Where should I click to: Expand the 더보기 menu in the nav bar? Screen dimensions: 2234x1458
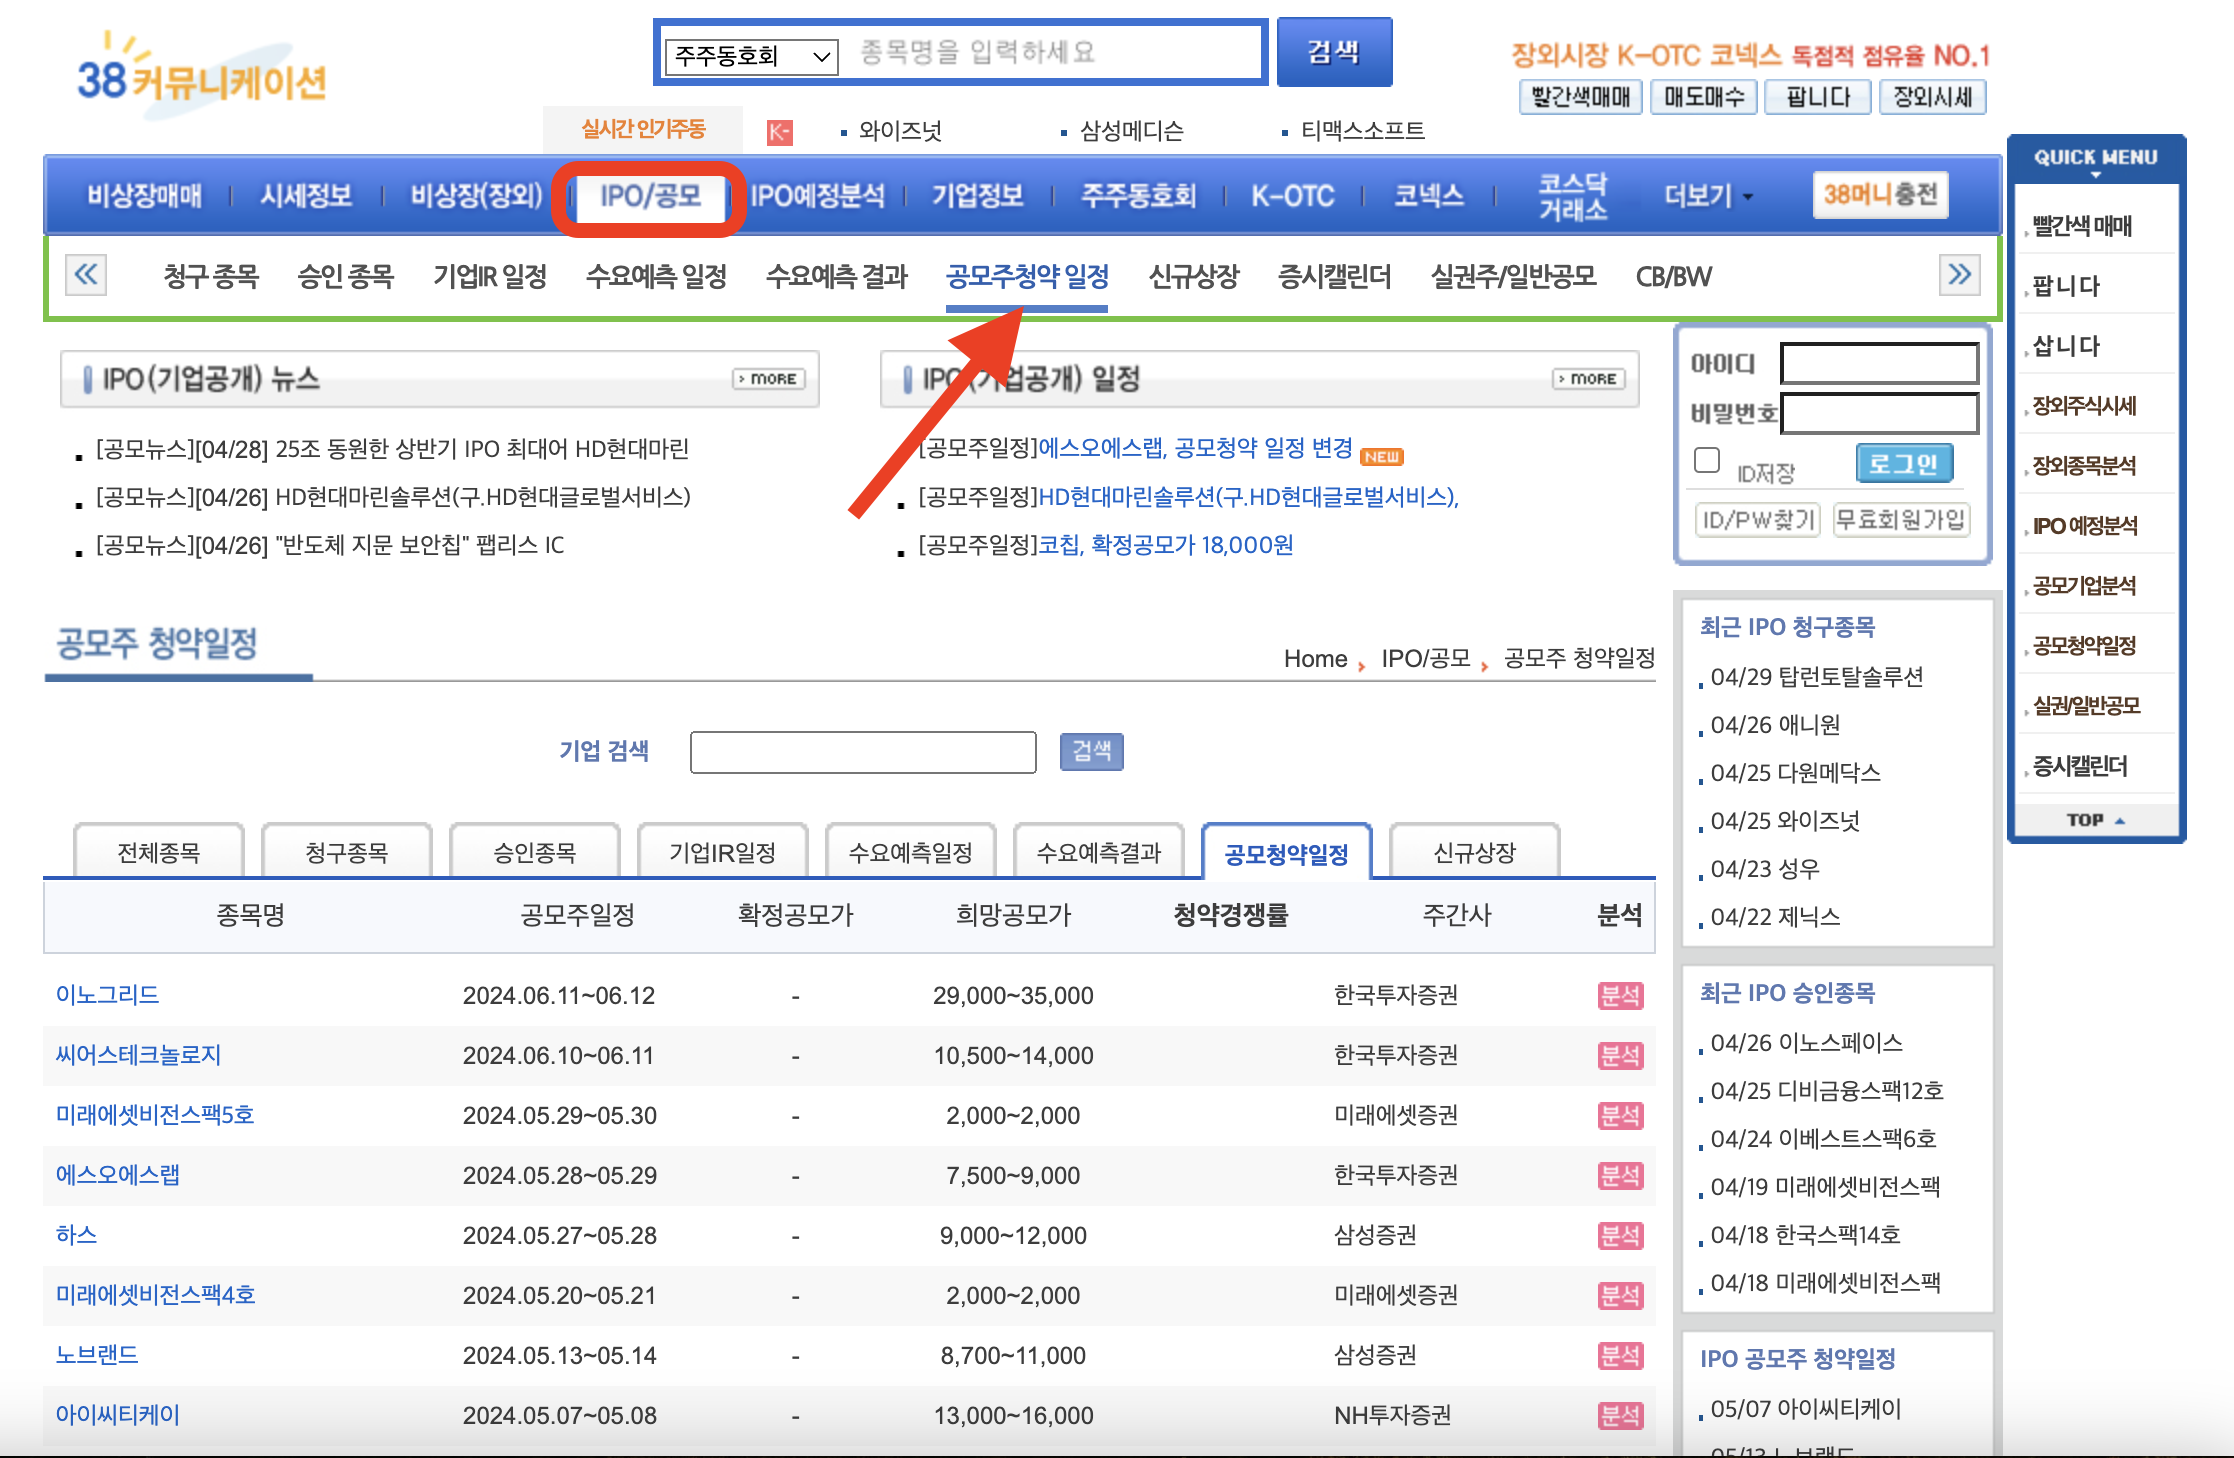click(x=1707, y=196)
